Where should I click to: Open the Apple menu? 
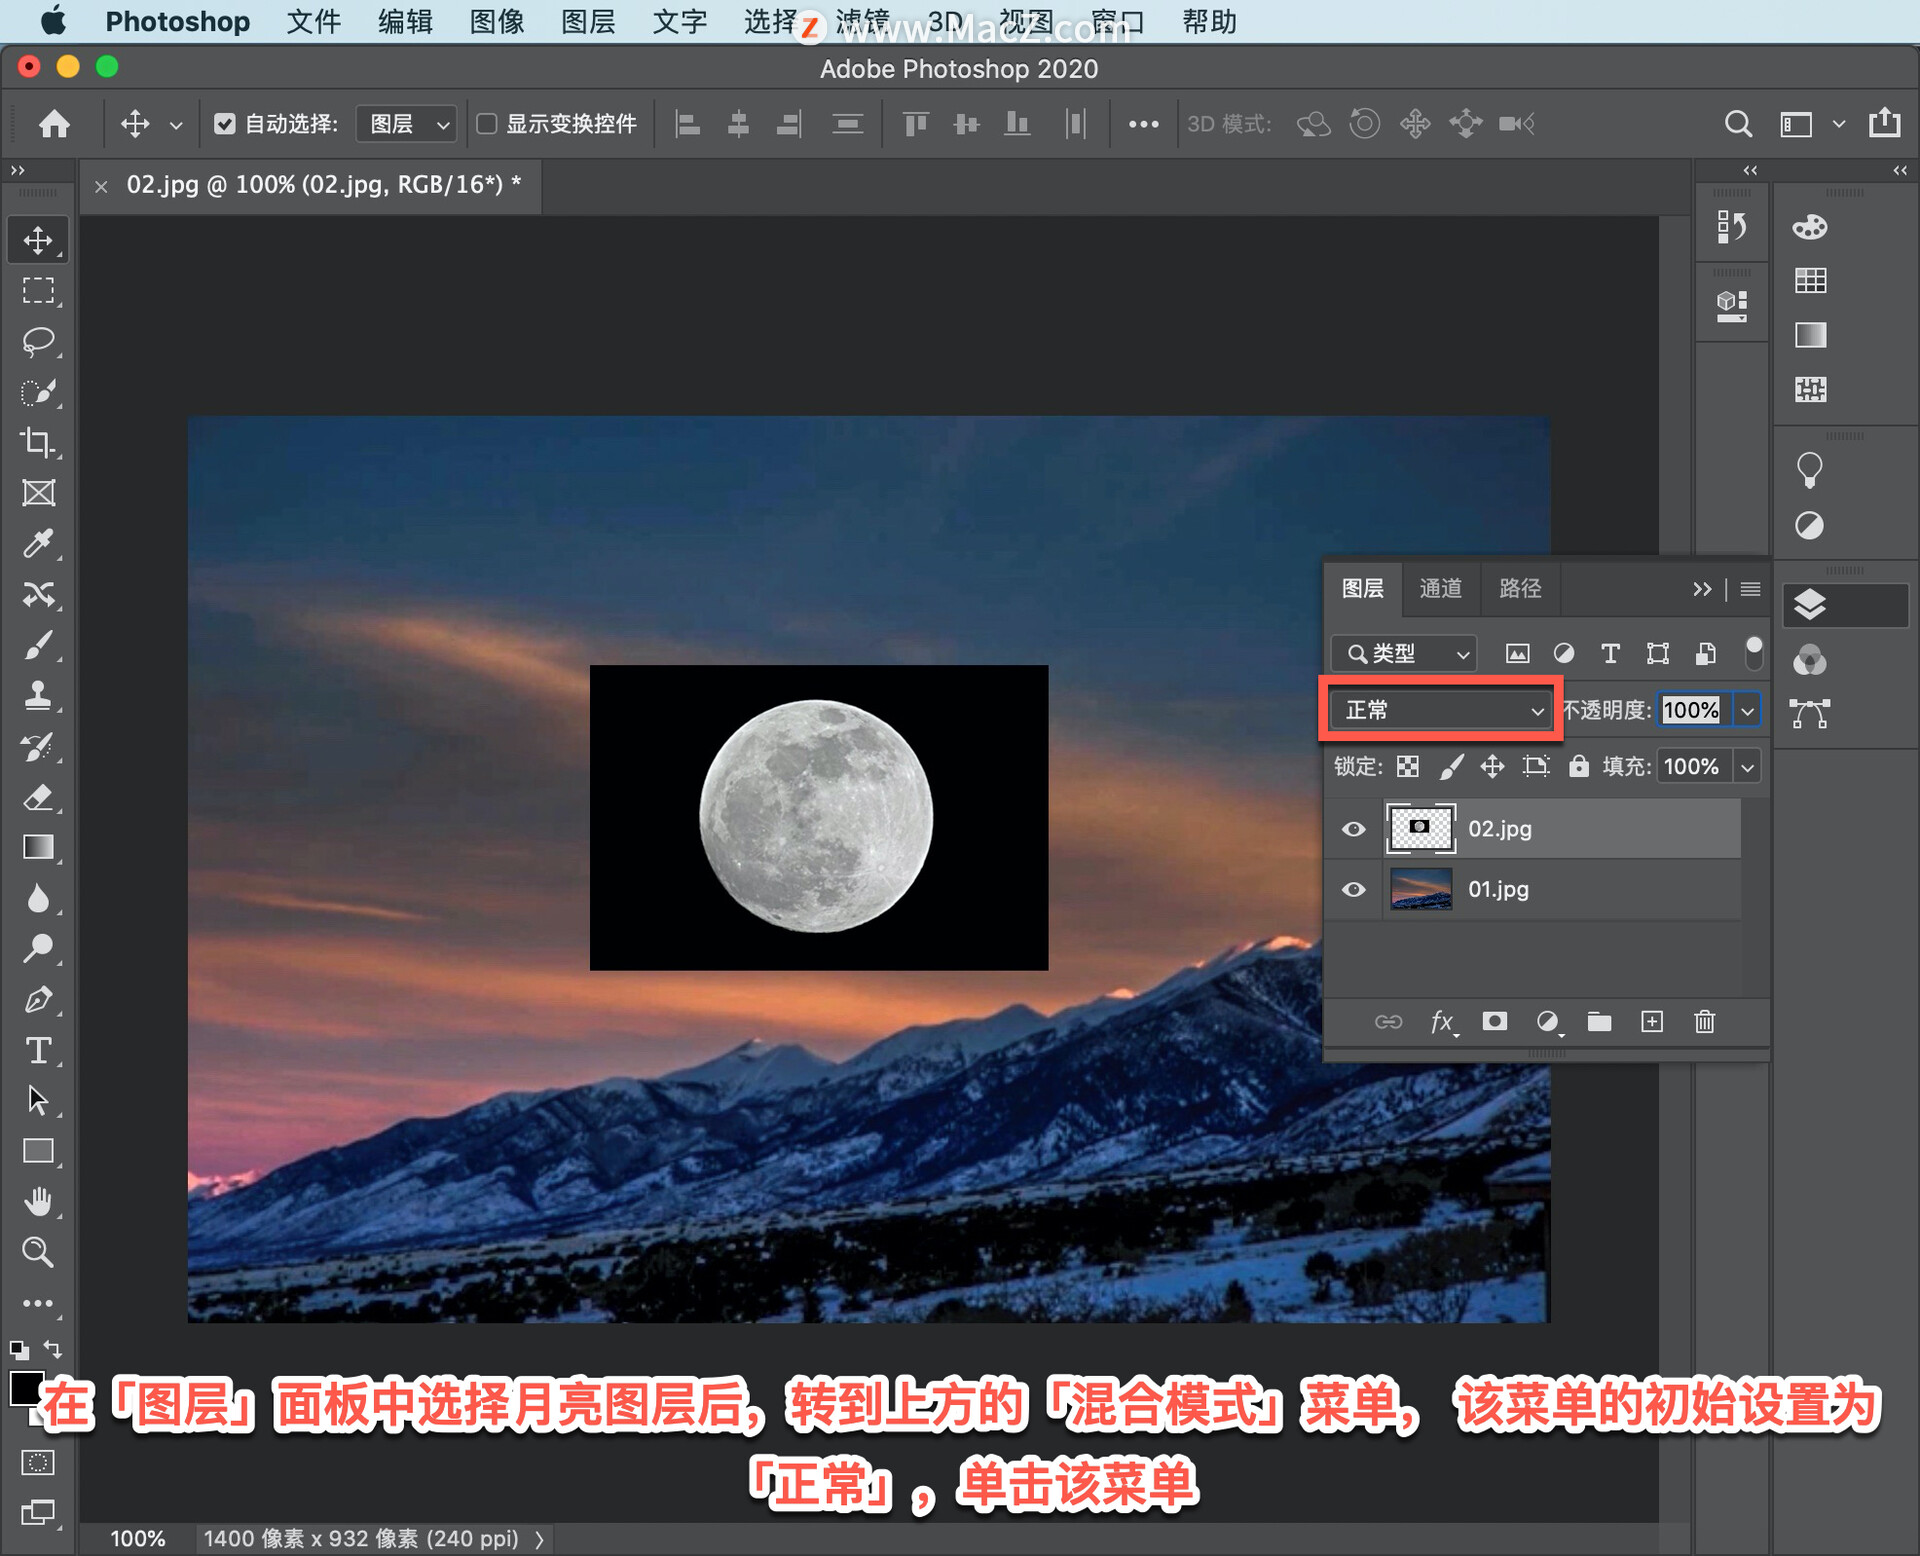52,20
